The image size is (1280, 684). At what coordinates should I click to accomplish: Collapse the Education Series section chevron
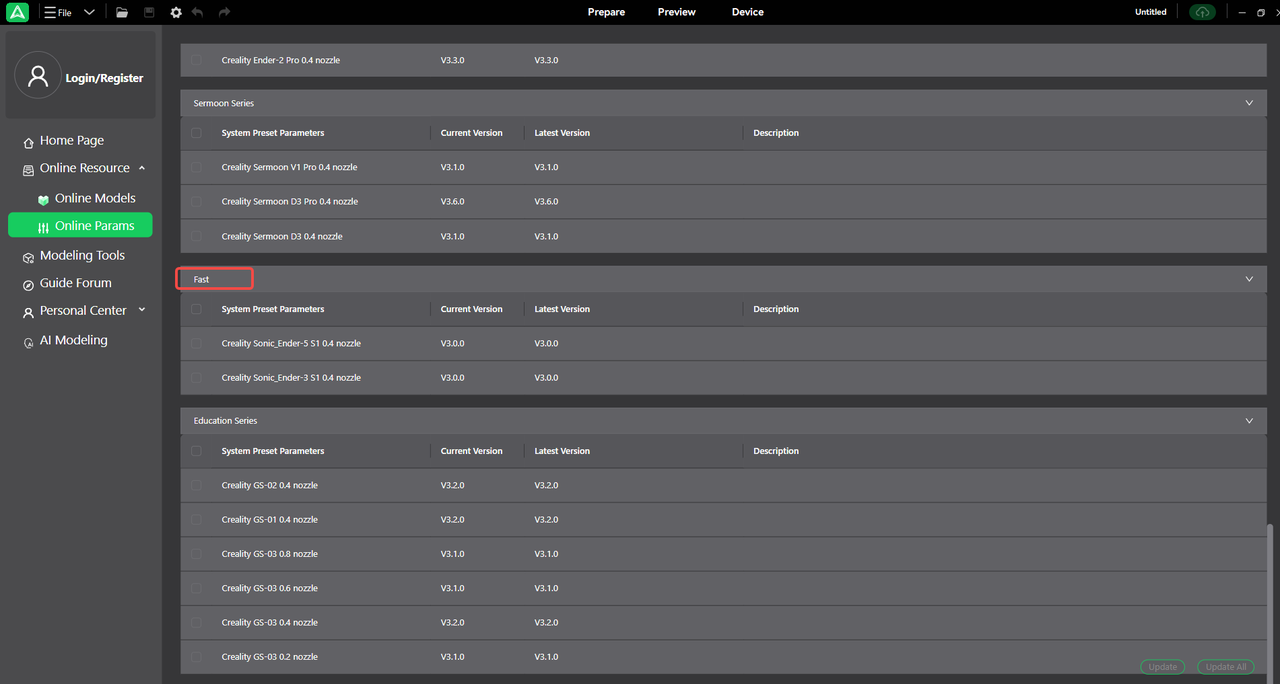click(x=1249, y=421)
